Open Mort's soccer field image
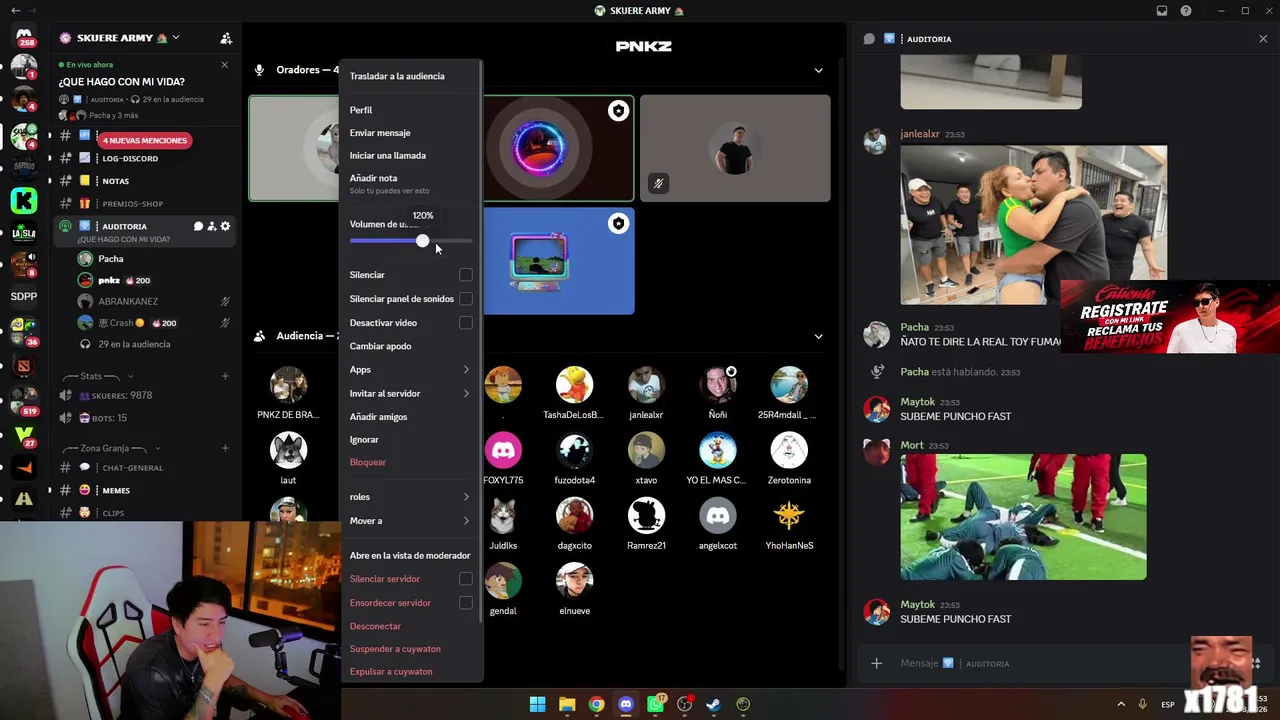The image size is (1280, 720). point(1023,517)
